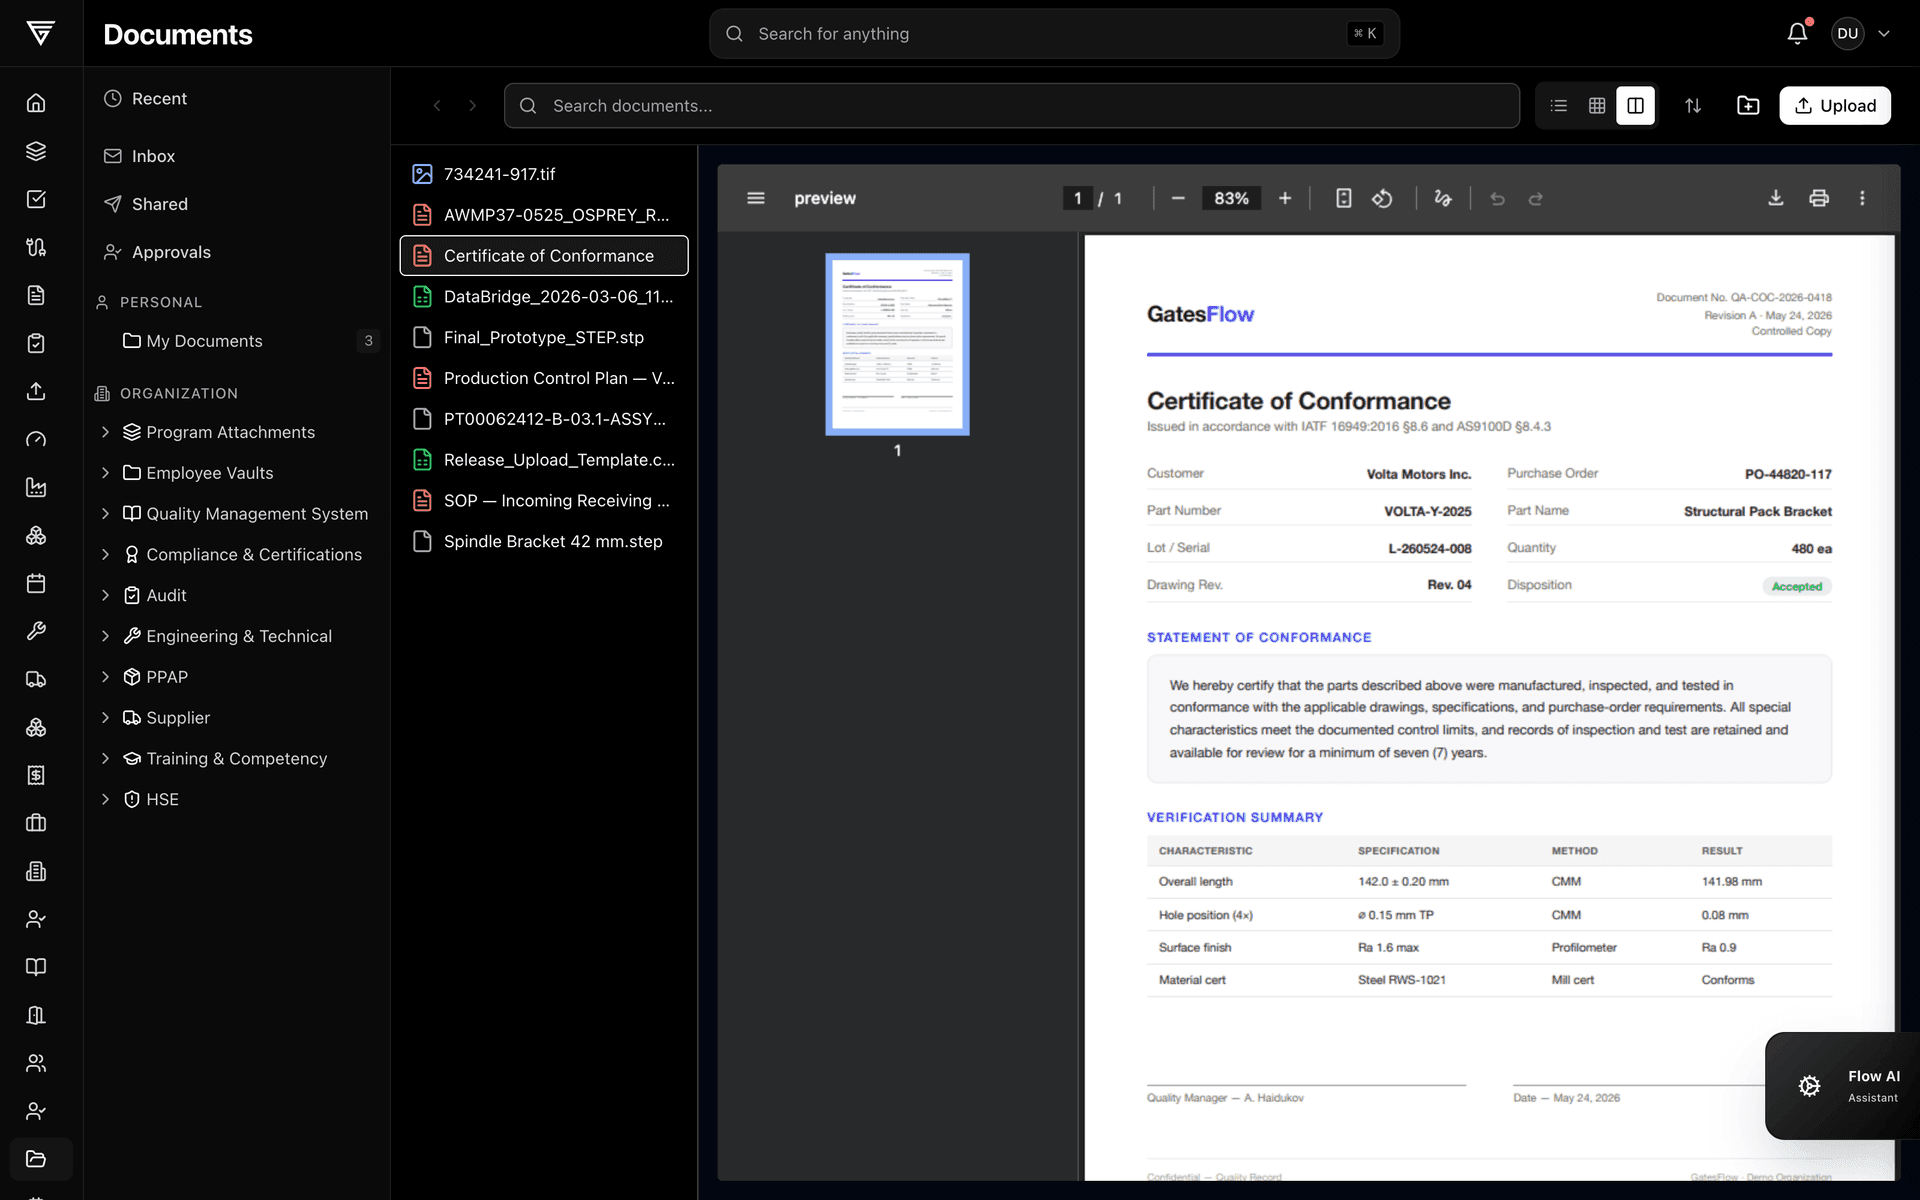1920x1200 pixels.
Task: Undo the last annotation
Action: (1497, 198)
